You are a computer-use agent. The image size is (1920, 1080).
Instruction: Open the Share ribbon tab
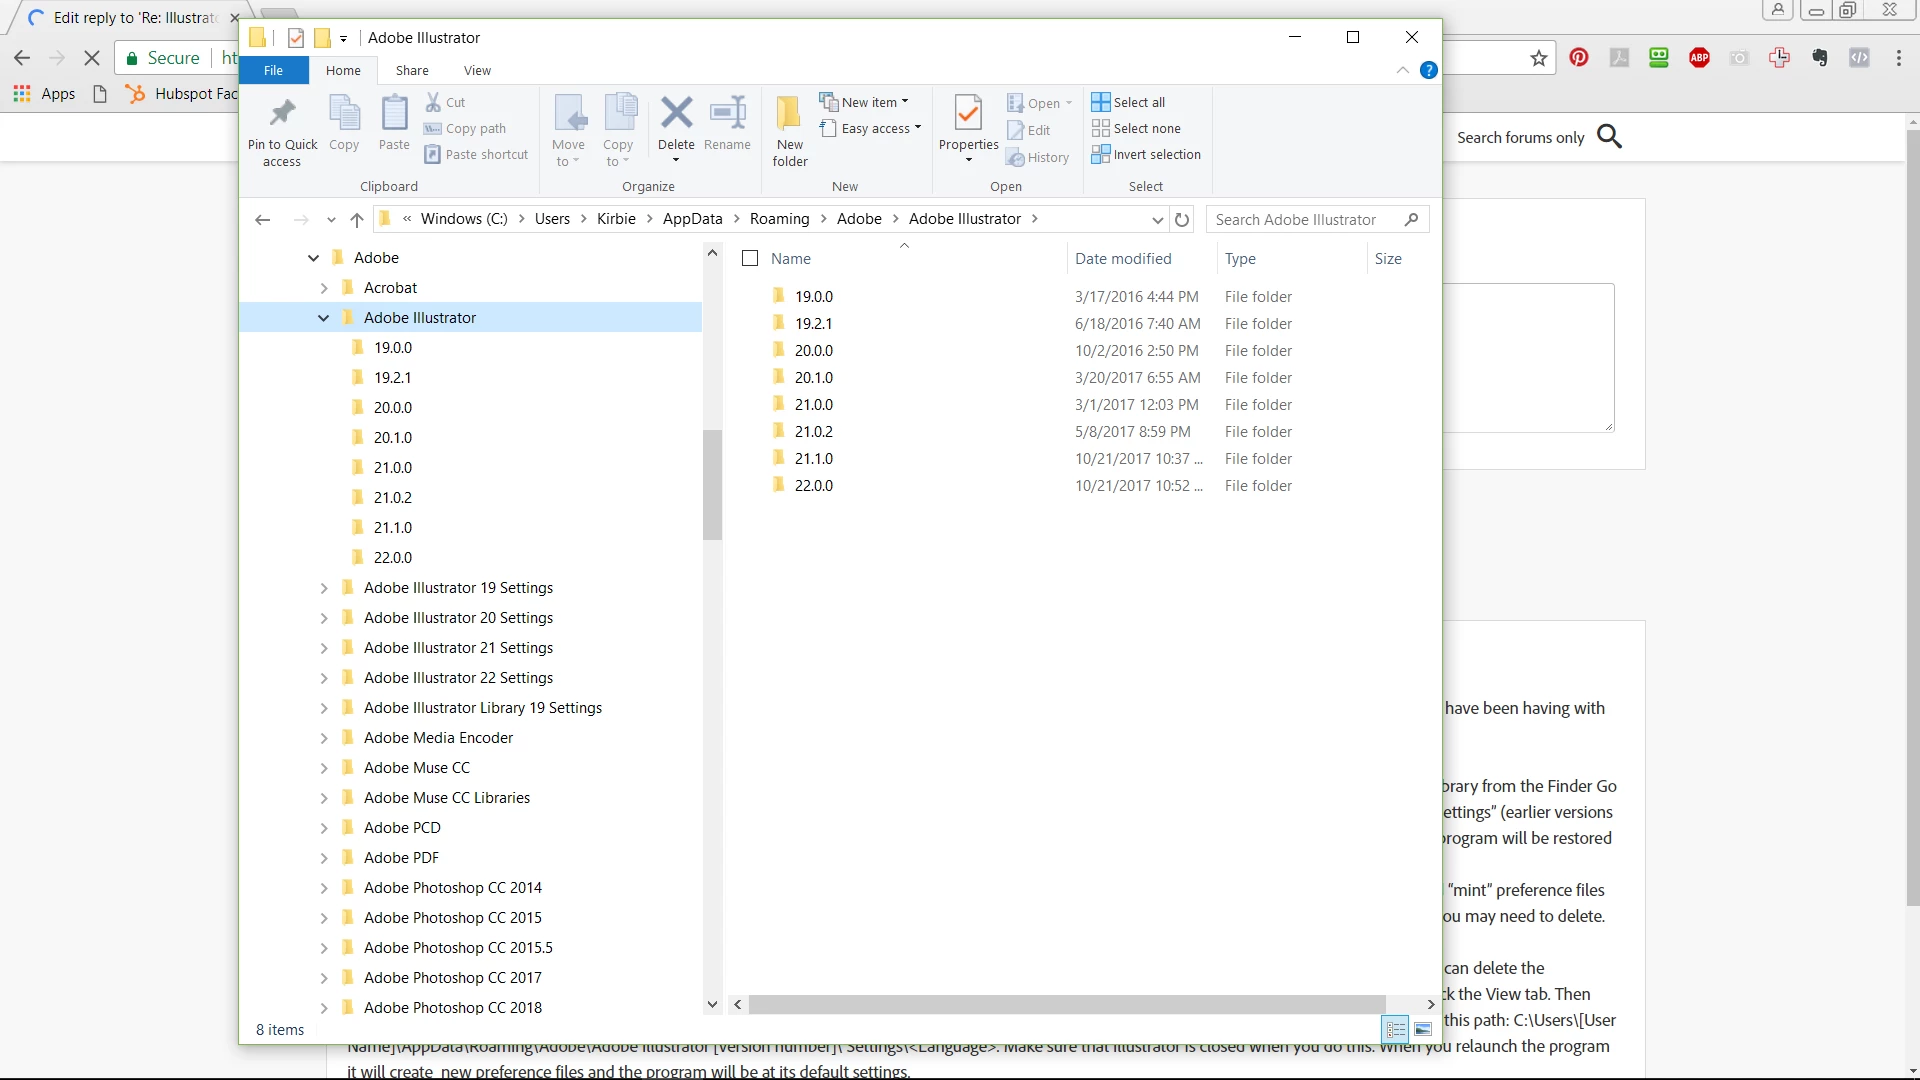click(x=412, y=71)
